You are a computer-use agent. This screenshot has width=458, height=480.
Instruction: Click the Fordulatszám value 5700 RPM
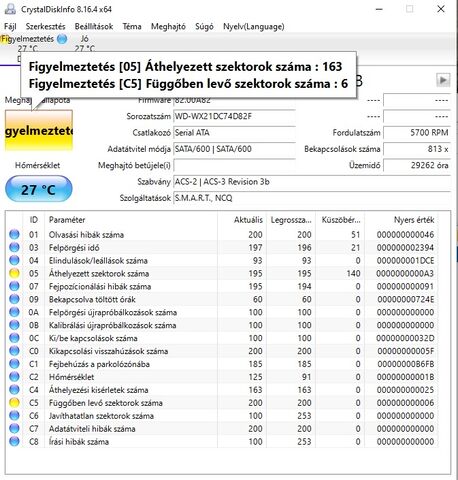point(417,133)
